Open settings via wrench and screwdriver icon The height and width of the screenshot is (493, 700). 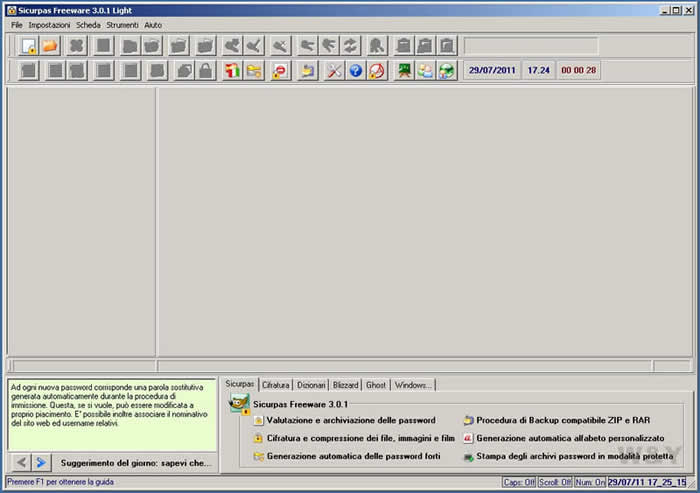335,71
